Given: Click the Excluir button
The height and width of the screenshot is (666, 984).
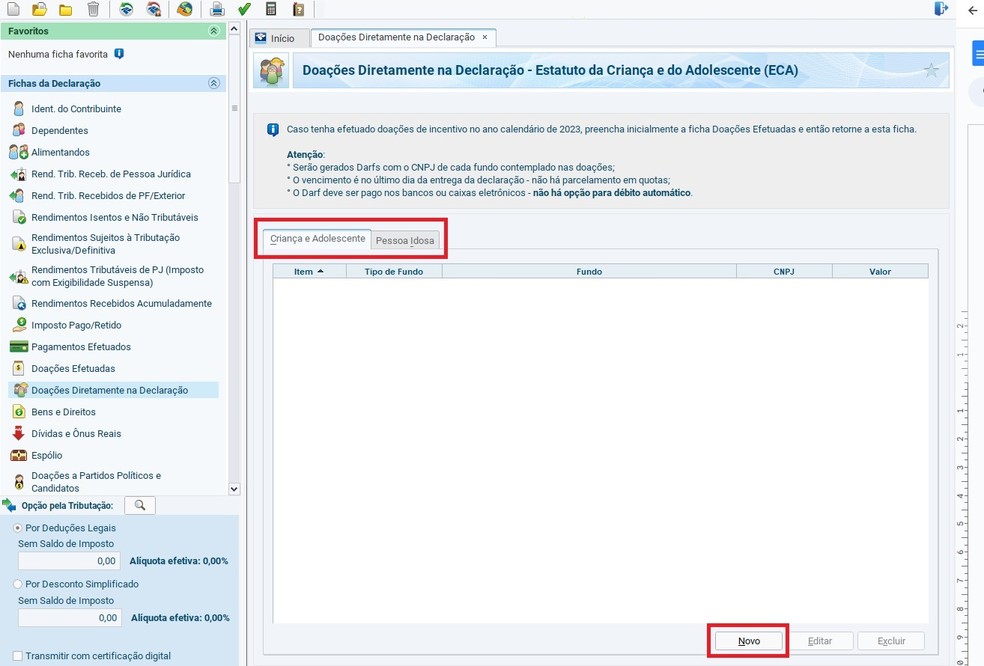Looking at the screenshot, I should [891, 641].
